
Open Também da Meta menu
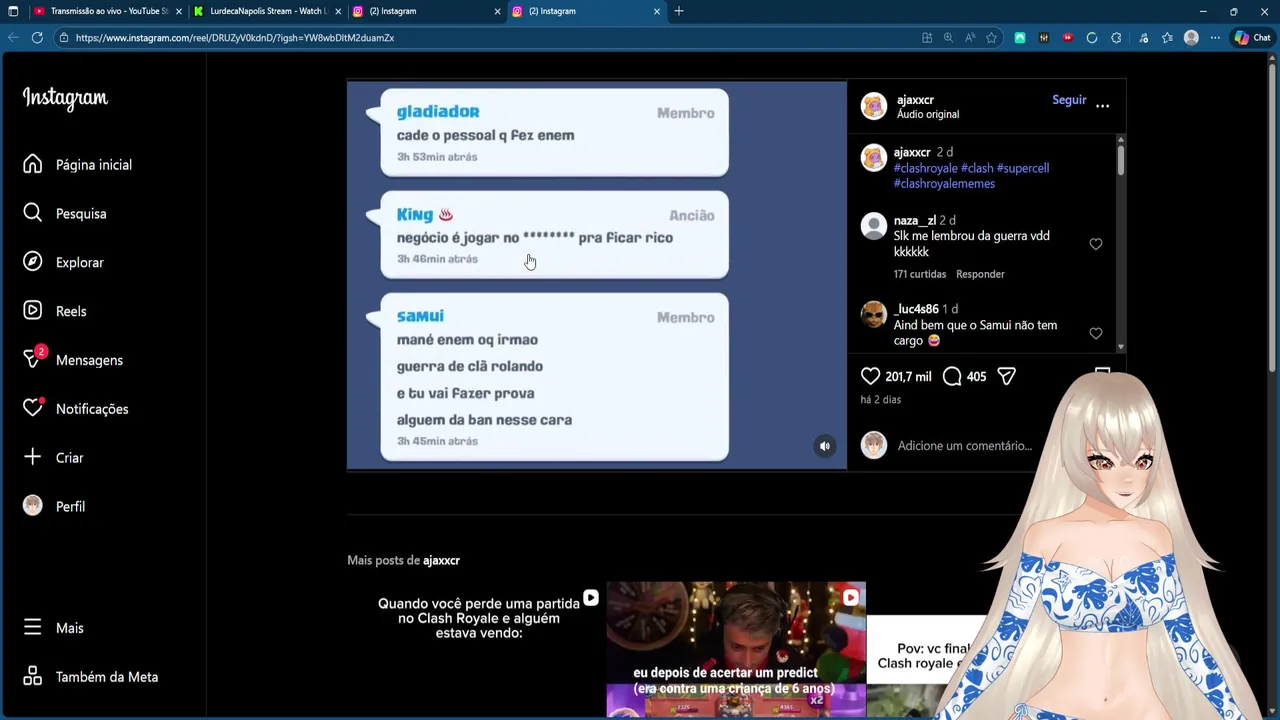click(x=107, y=677)
